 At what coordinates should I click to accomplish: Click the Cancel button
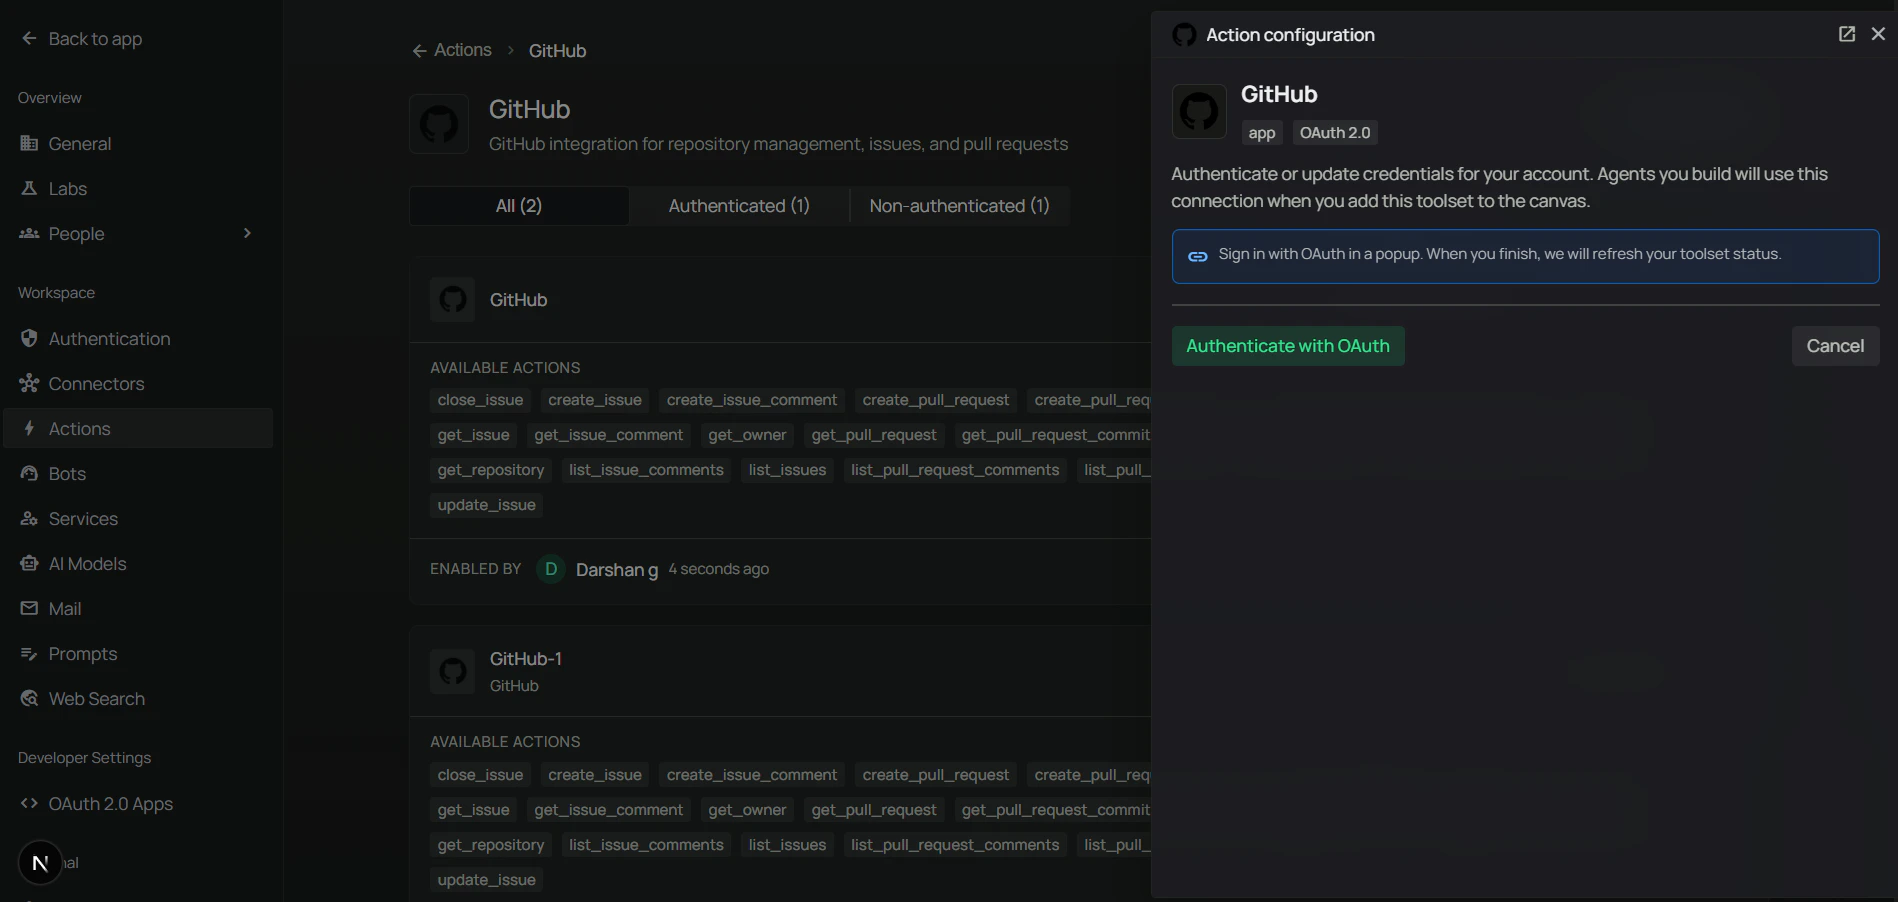point(1835,346)
